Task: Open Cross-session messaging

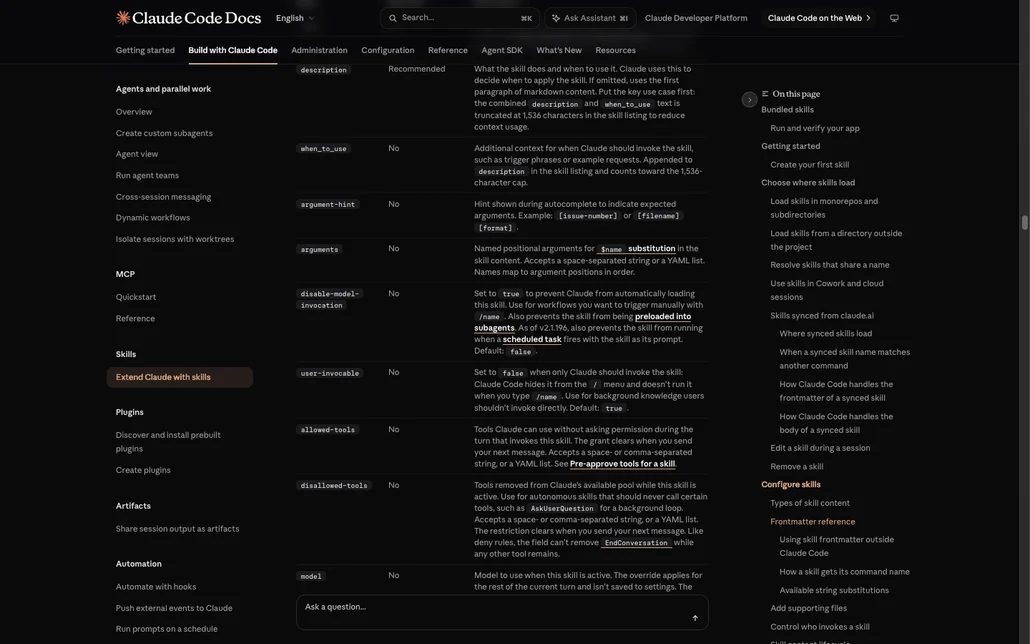Action: pyautogui.click(x=164, y=196)
